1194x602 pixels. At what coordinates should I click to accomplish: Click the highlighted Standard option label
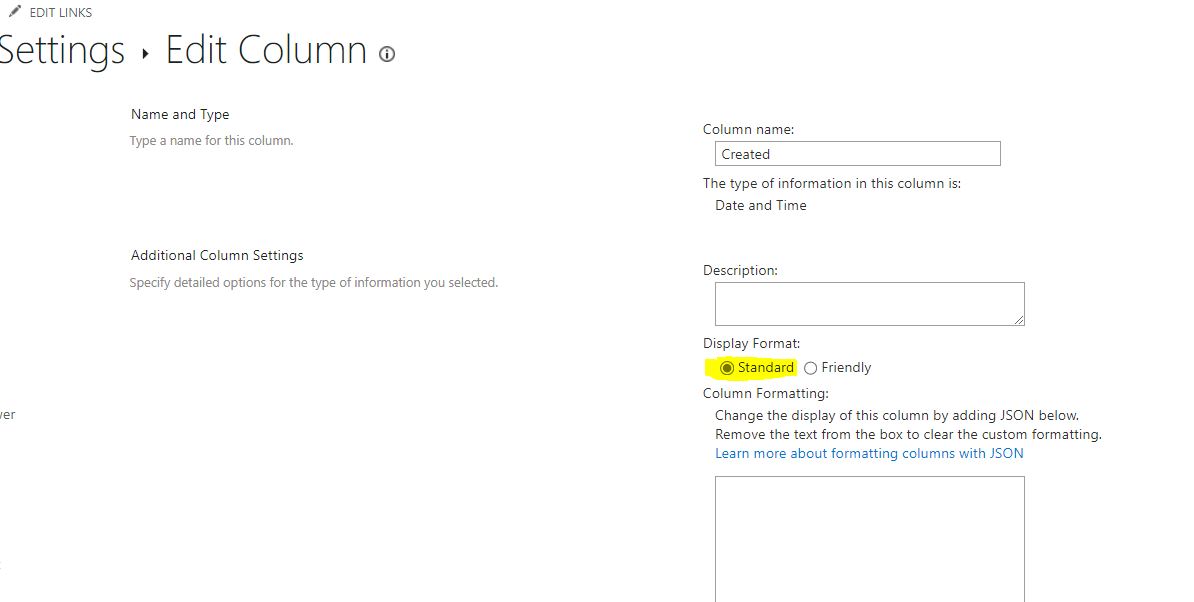click(765, 368)
